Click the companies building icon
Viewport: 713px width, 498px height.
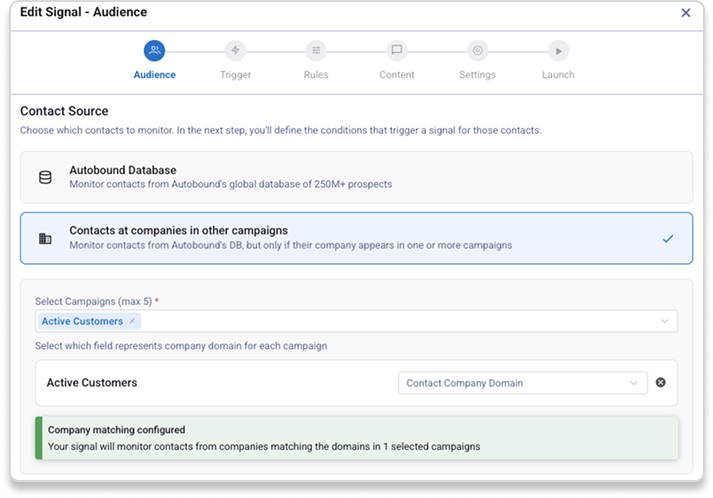coord(45,238)
